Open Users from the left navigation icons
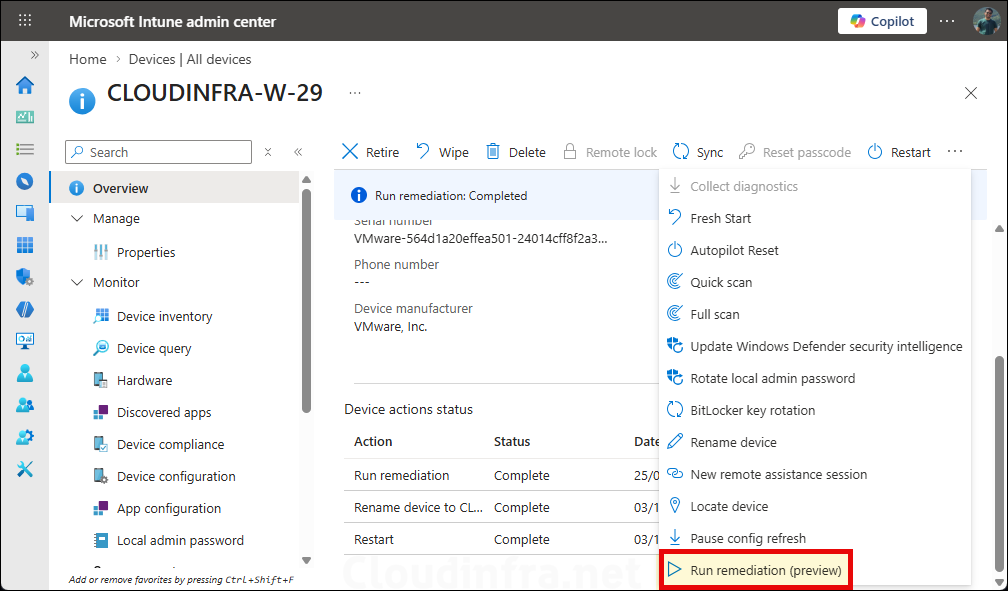Screen dimensions: 1008x591 point(24,373)
